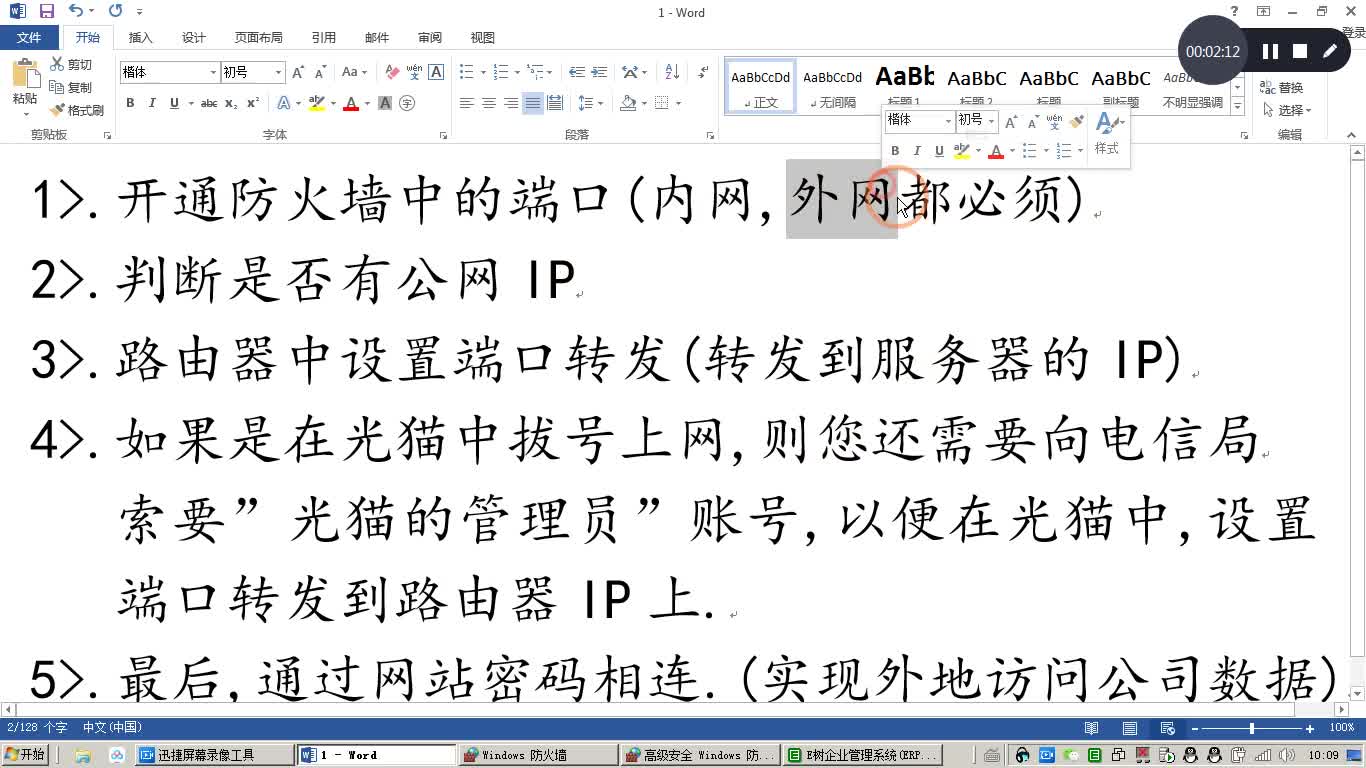Open the font size dropdown showing 初号
The image size is (1366, 768).
tap(278, 72)
